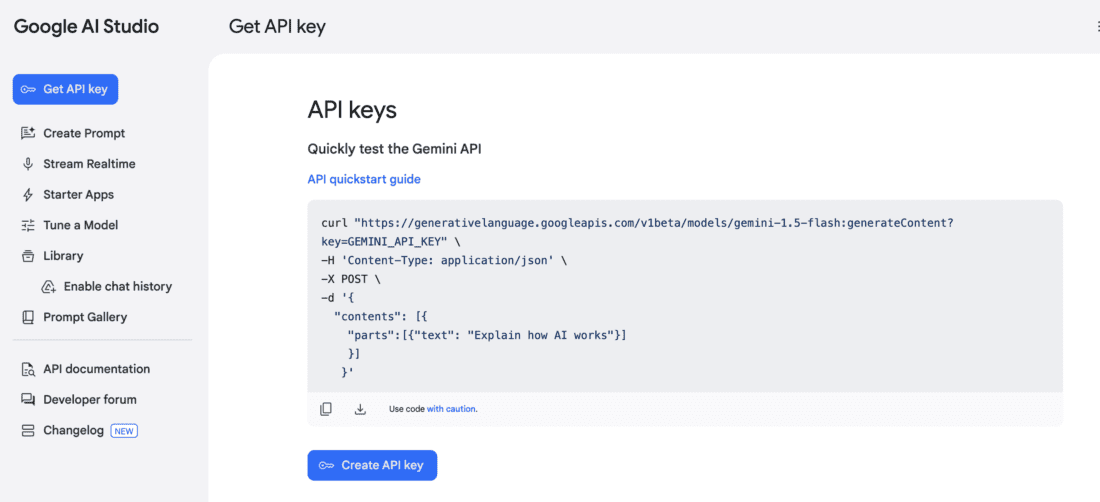Click the API documentation search-page icon
The image size is (1100, 502).
tap(28, 369)
